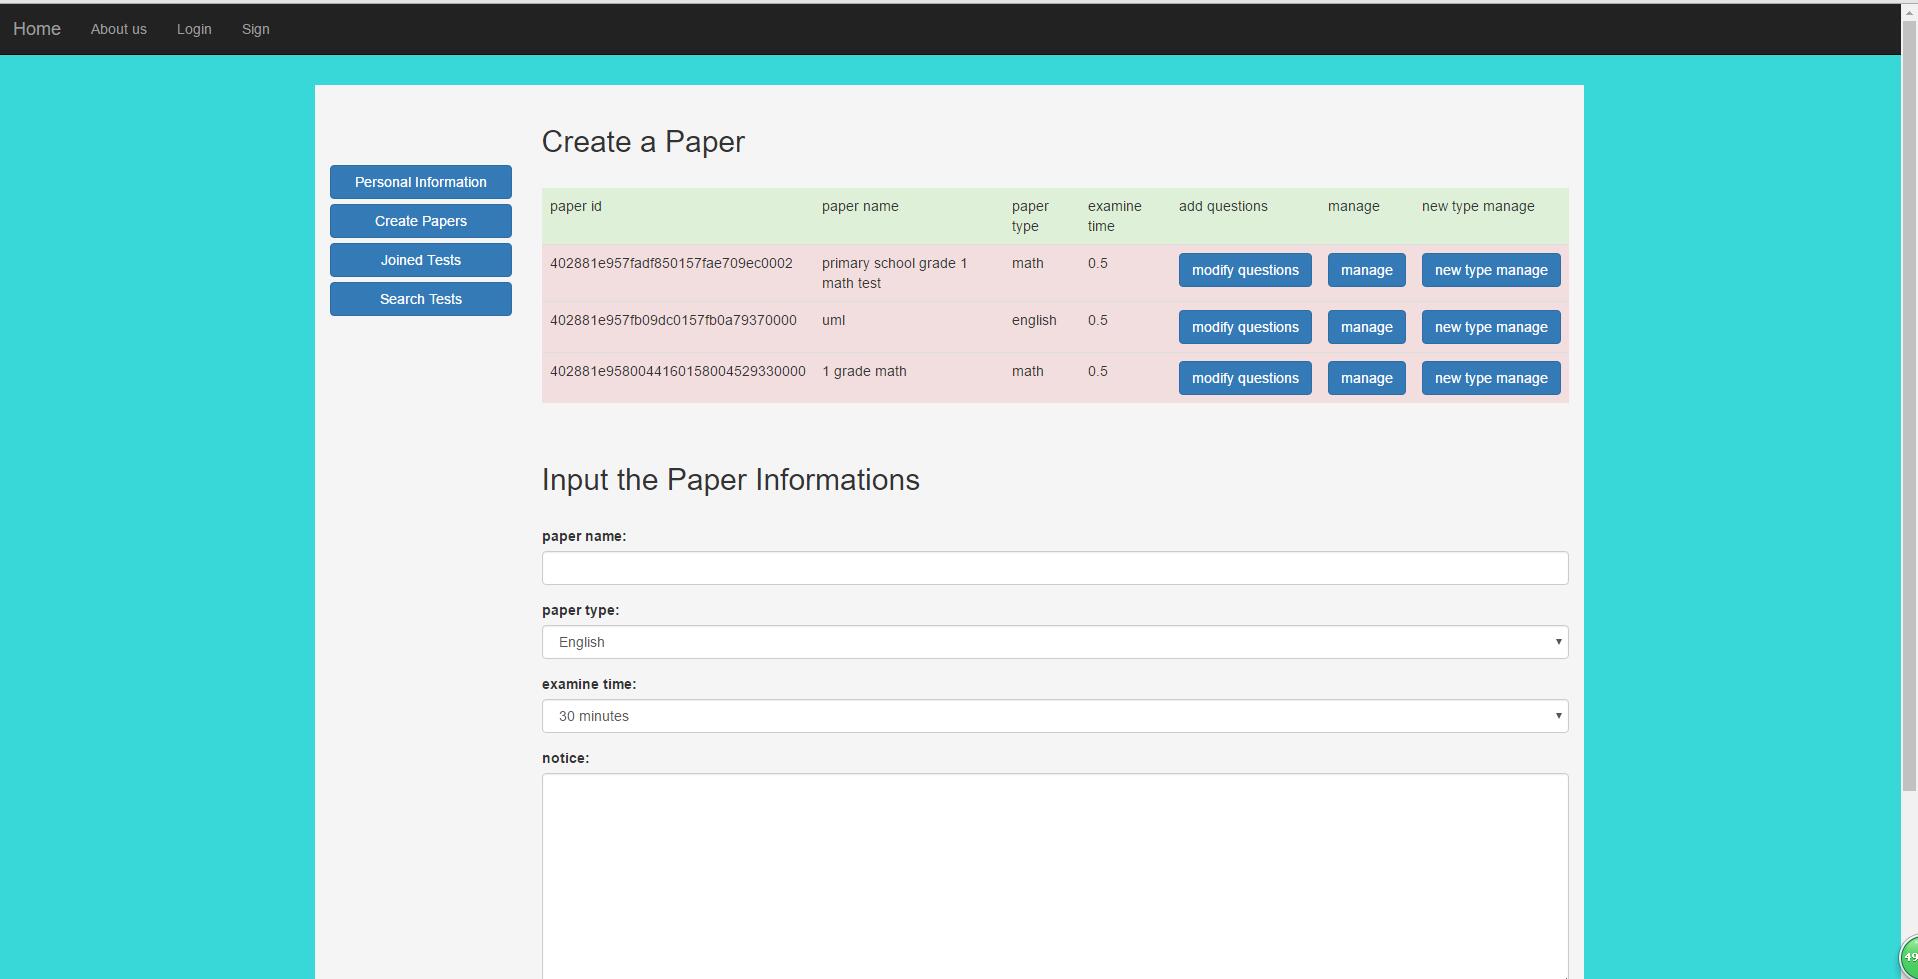Open Joined Tests in sidebar
This screenshot has width=1918, height=979.
tap(421, 260)
